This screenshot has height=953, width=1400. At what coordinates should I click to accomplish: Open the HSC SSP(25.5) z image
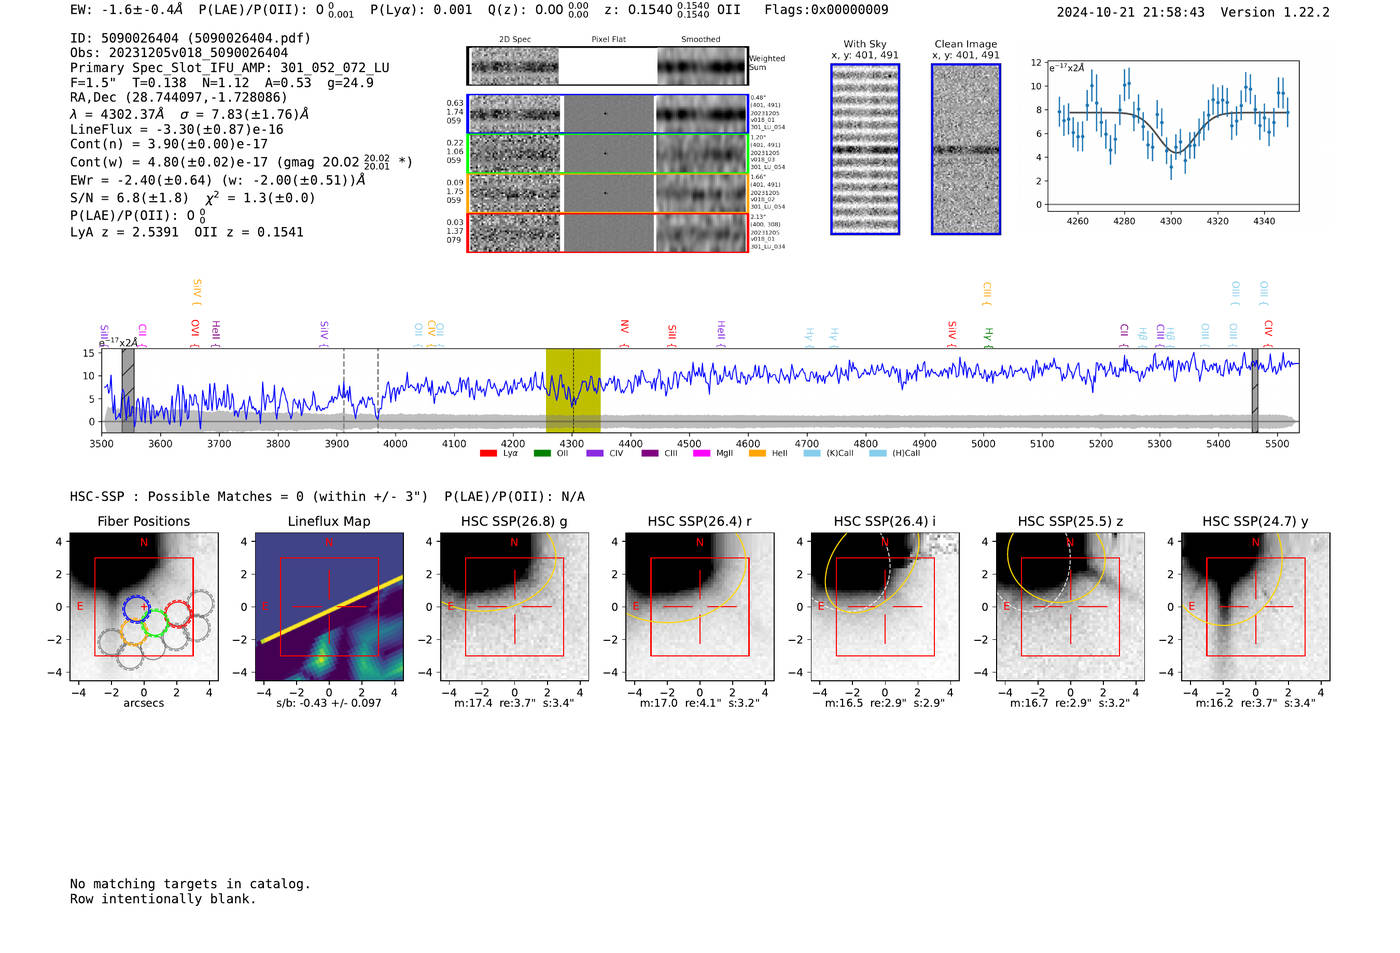pyautogui.click(x=1070, y=607)
